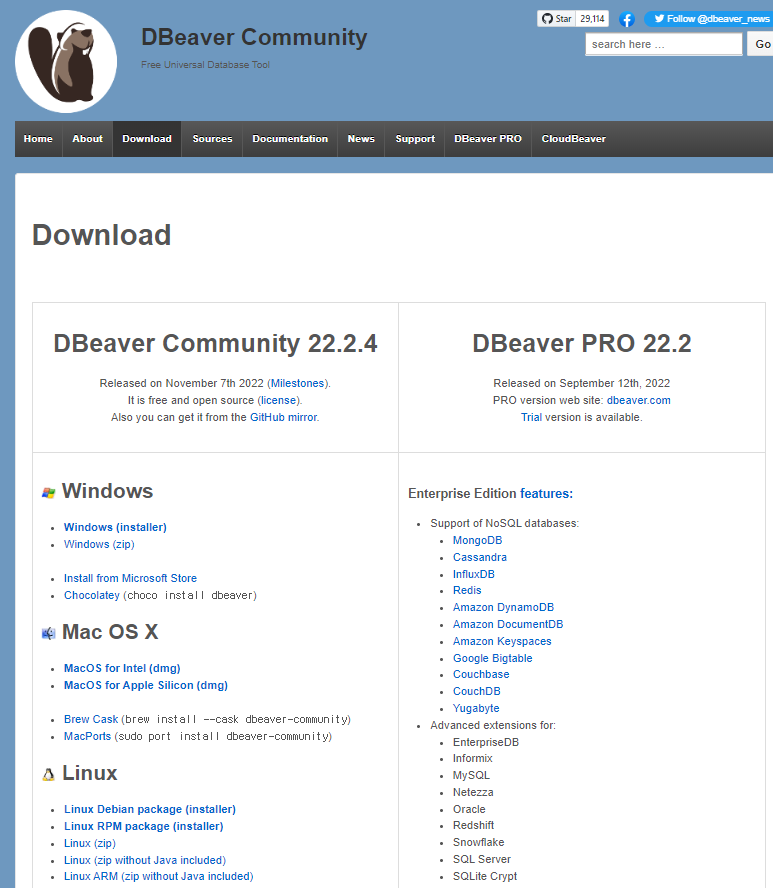This screenshot has height=888, width=773.
Task: Download Linux ARM (zip without Java included)
Action: click(x=159, y=876)
